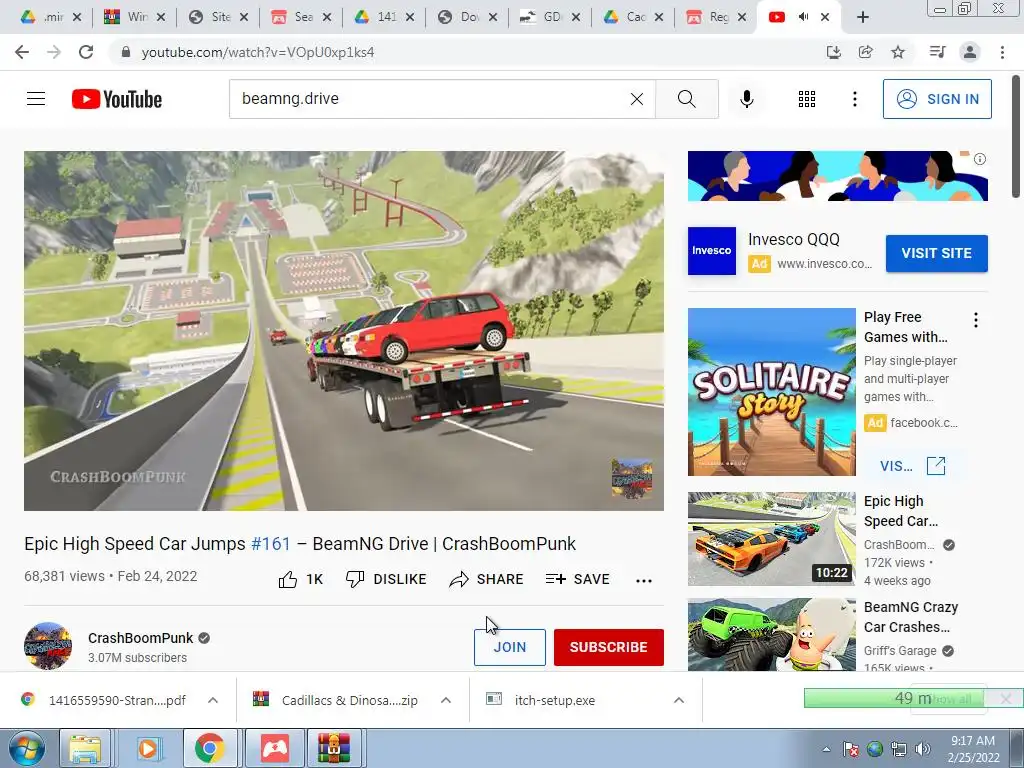The width and height of the screenshot is (1024, 768).
Task: Click the VIS... link on Solitaire ad
Action: pyautogui.click(x=912, y=466)
